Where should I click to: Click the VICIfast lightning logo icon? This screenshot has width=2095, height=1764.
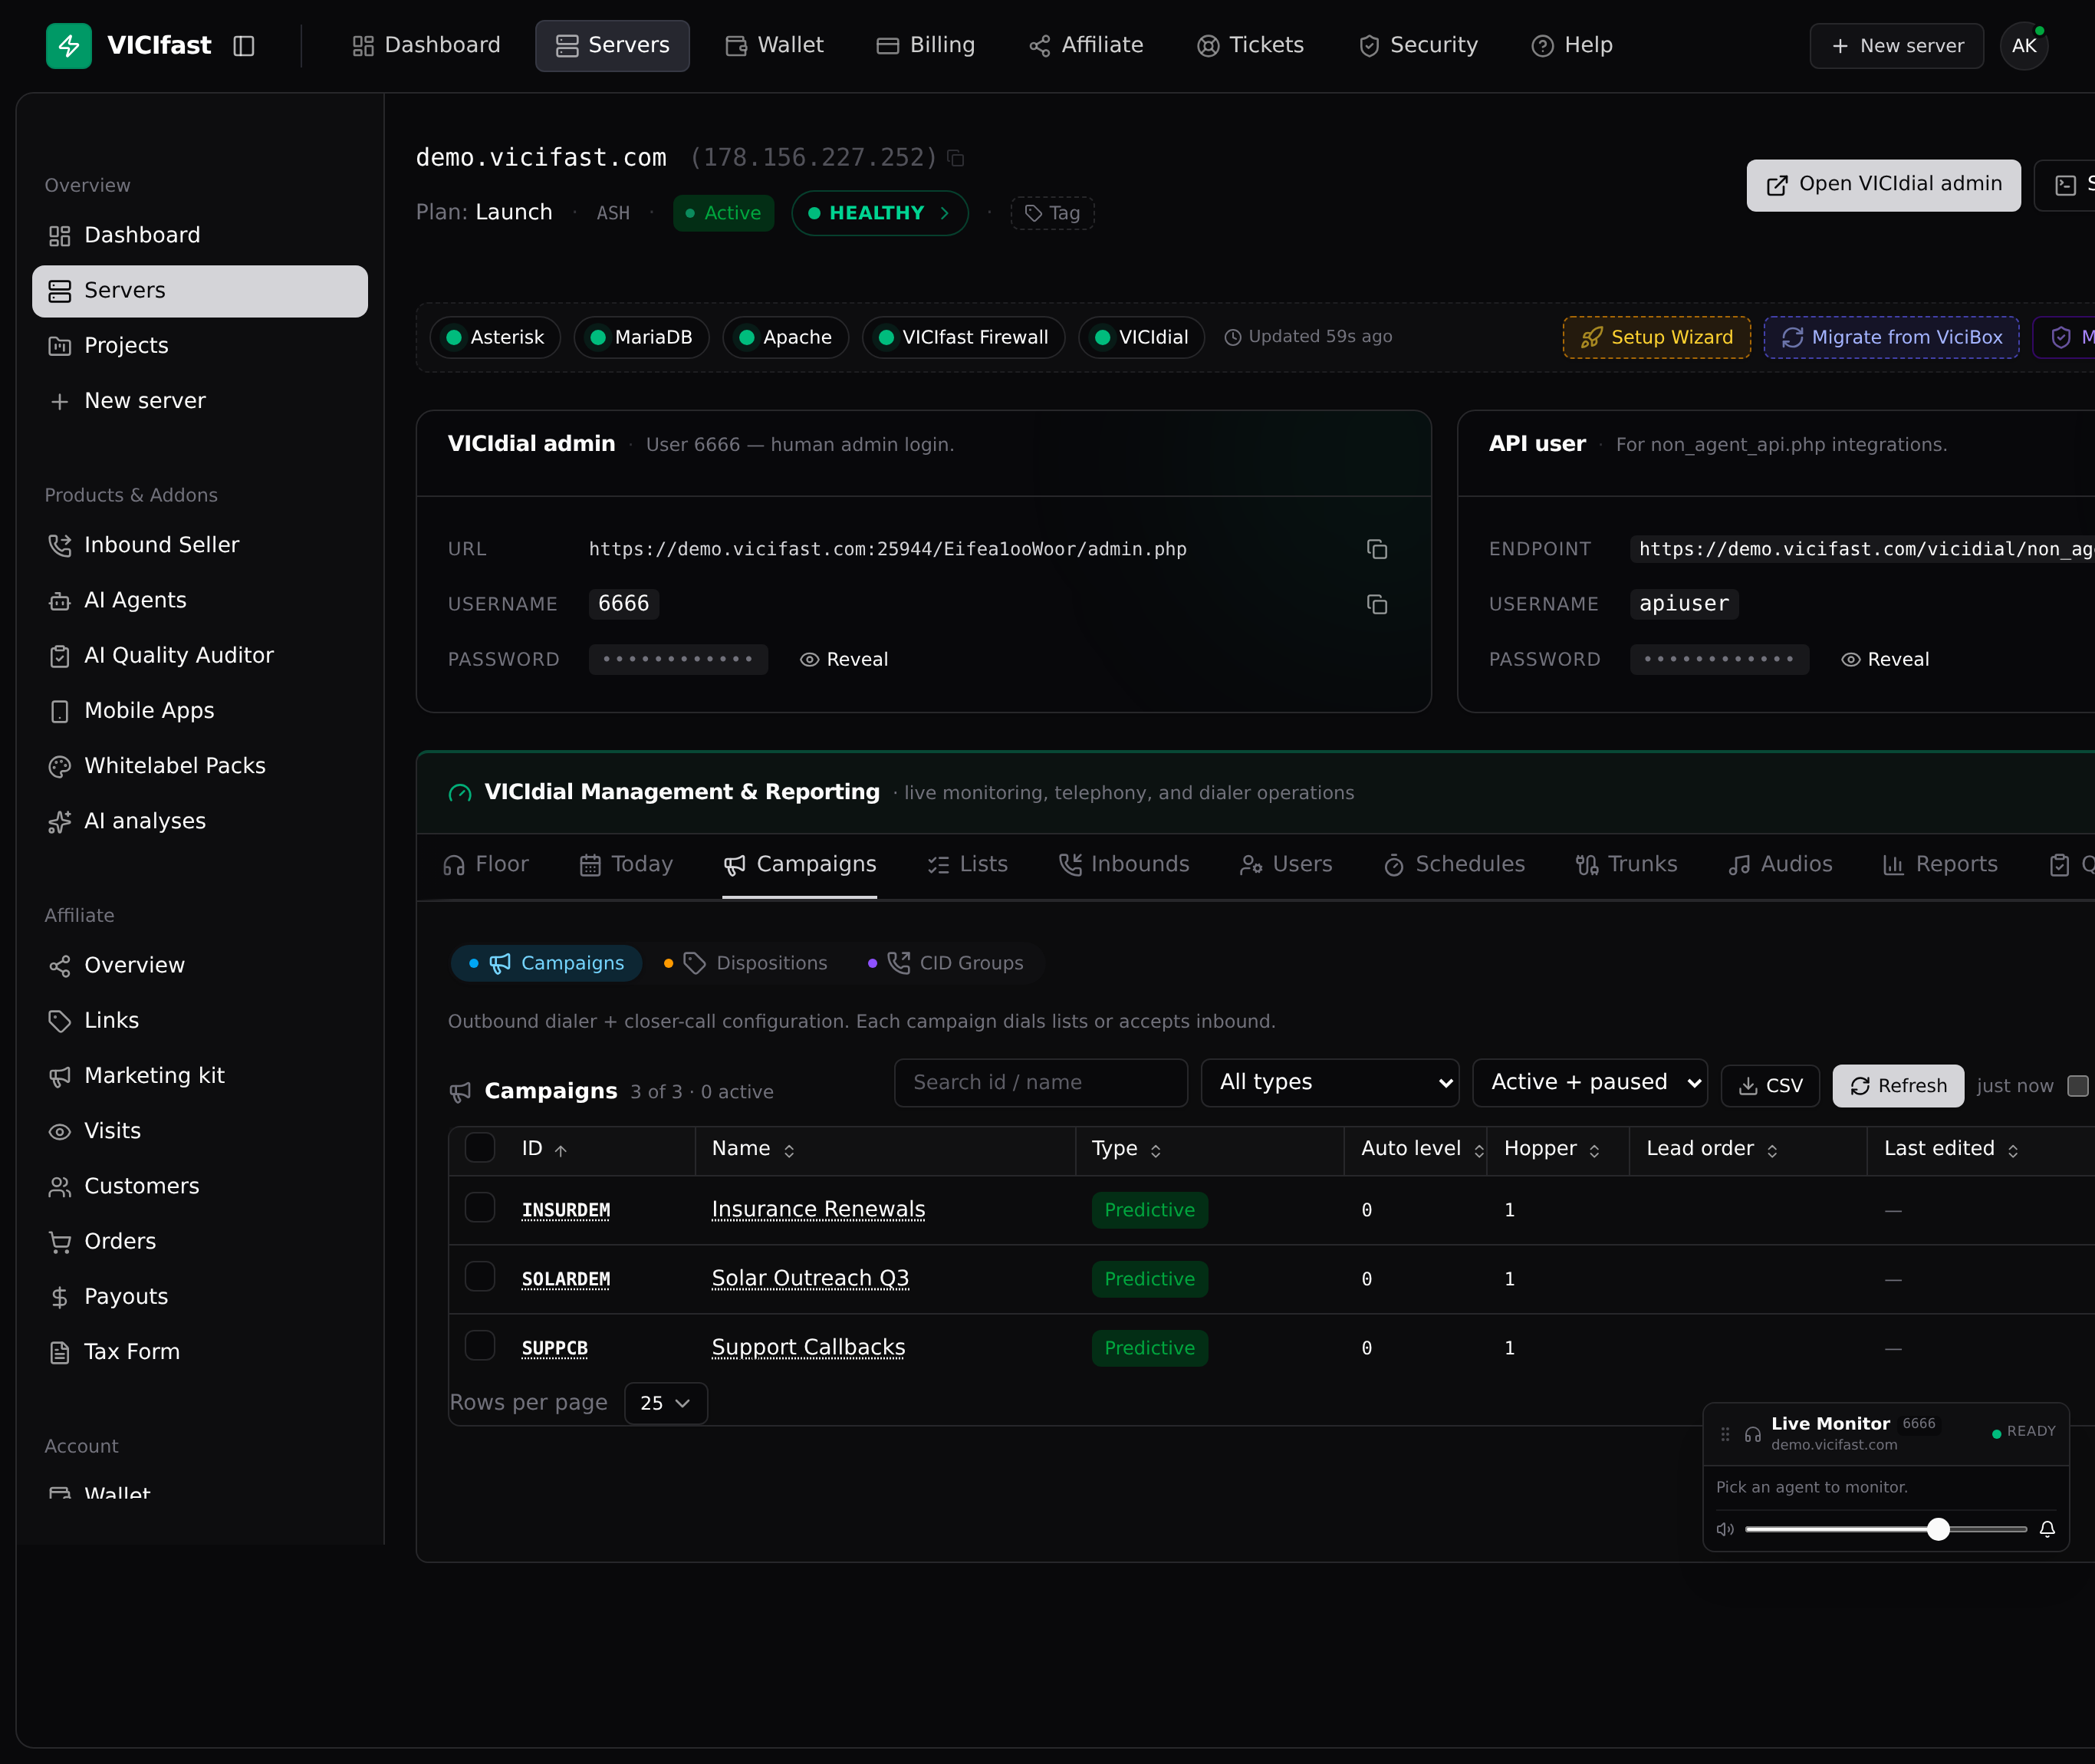pos(68,46)
